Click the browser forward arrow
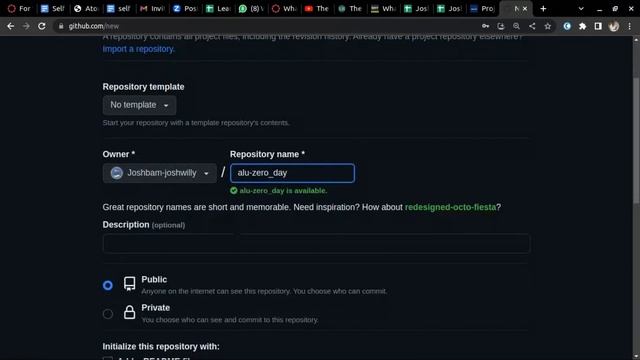Screen dimensions: 640x360 pos(26,26)
